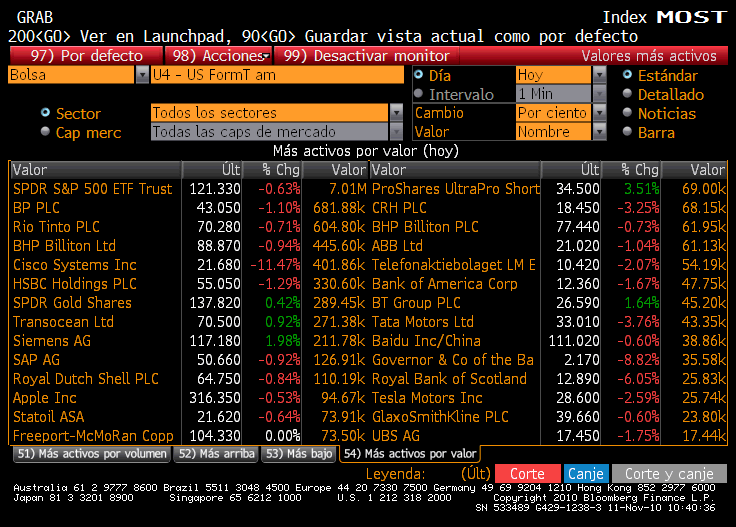Click the left Últ column header
The width and height of the screenshot is (736, 527).
[x=212, y=170]
